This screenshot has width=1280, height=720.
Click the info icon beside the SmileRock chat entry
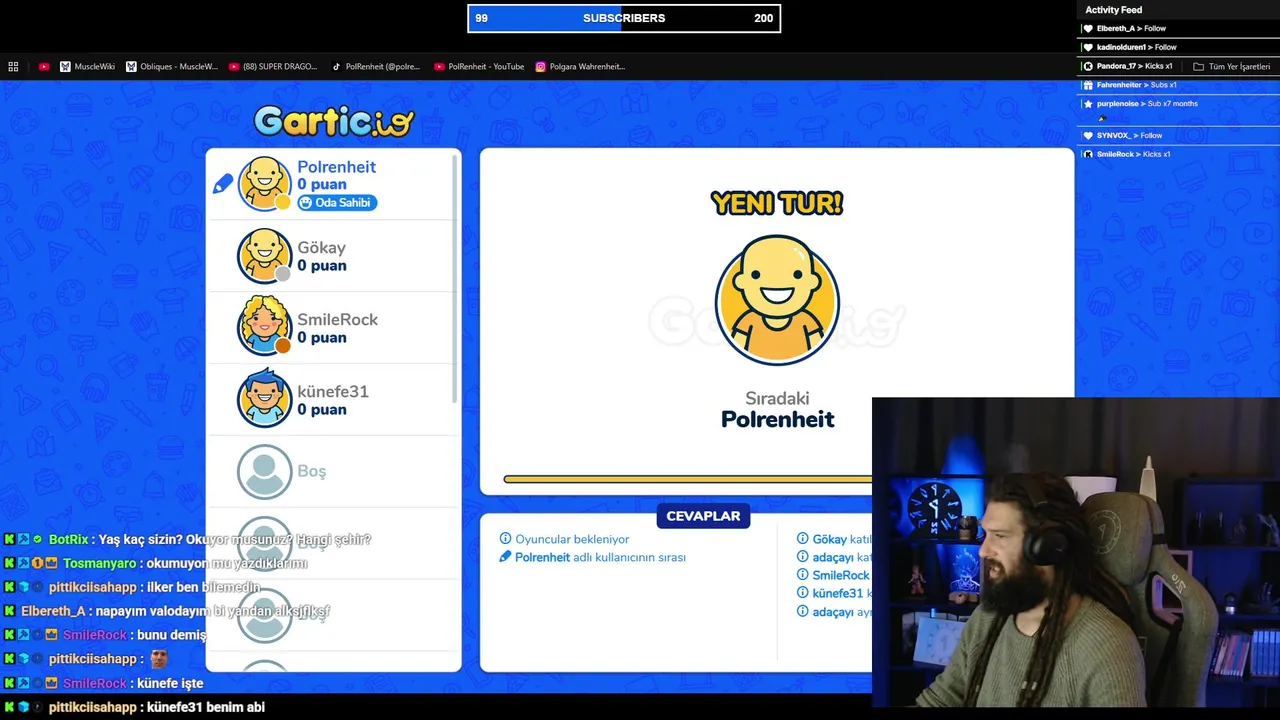[803, 575]
